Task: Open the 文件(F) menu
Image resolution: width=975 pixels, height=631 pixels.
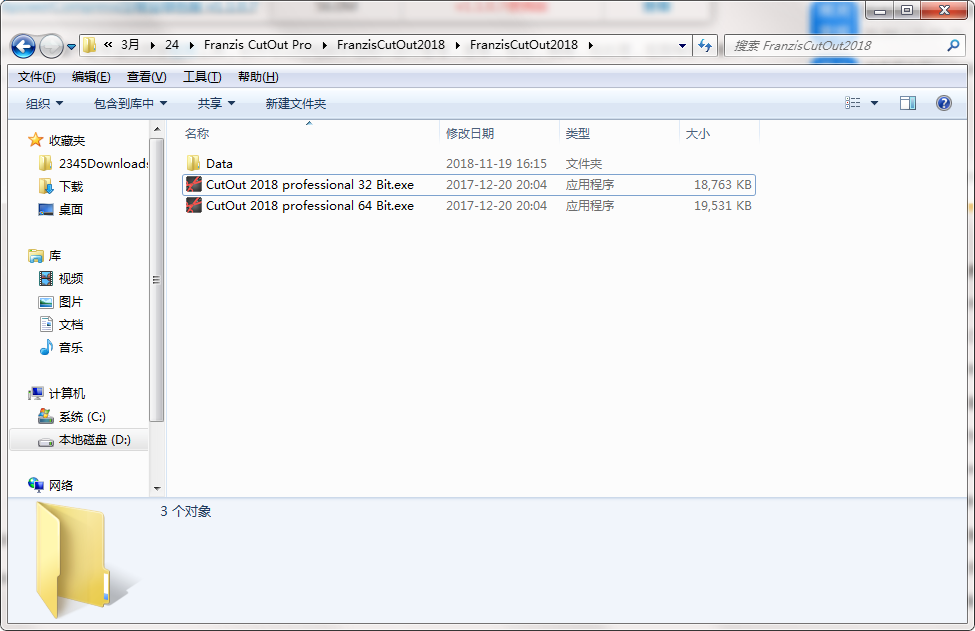Action: click(37, 77)
